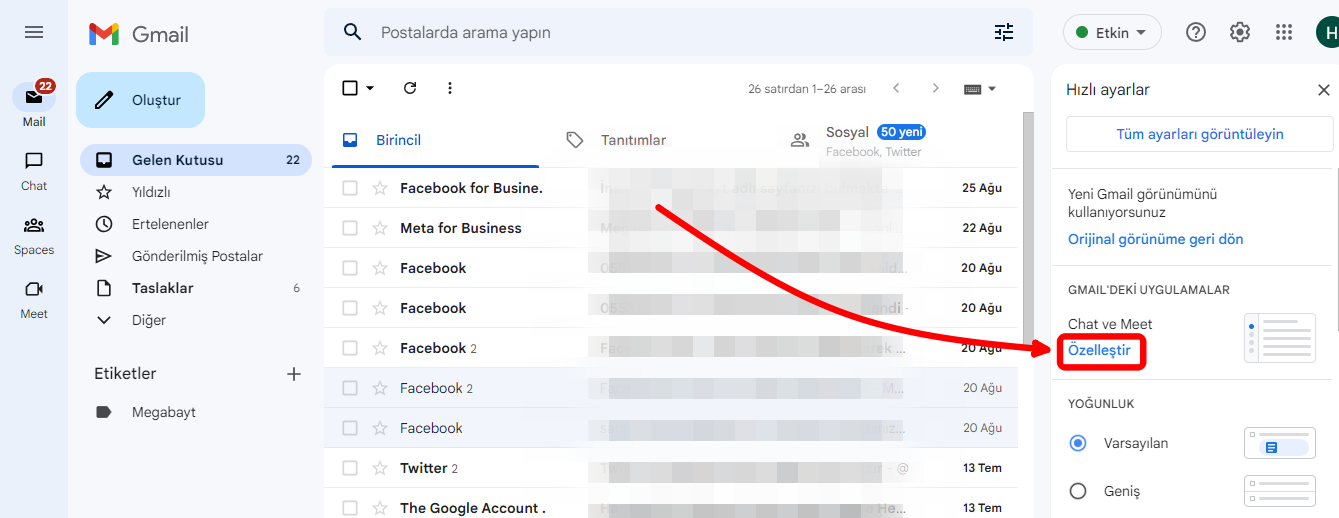Image resolution: width=1339 pixels, height=518 pixels.
Task: Open Meet in the left sidebar
Action: 34,296
